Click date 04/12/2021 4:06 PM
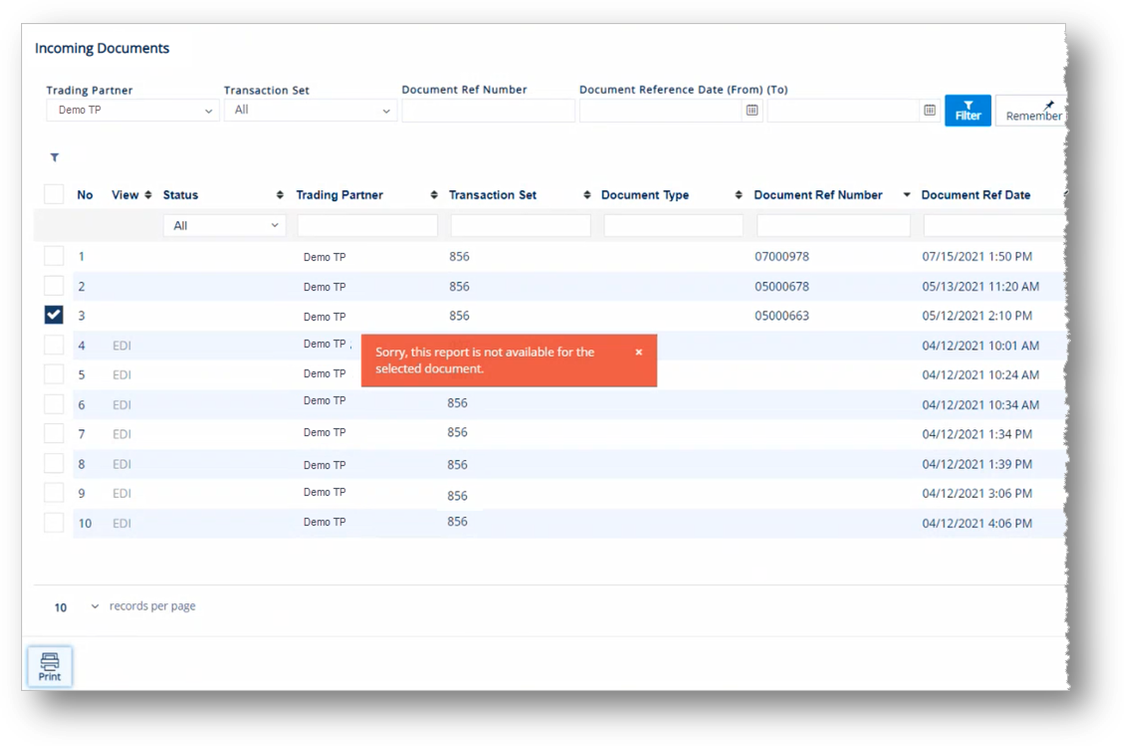 tap(977, 523)
